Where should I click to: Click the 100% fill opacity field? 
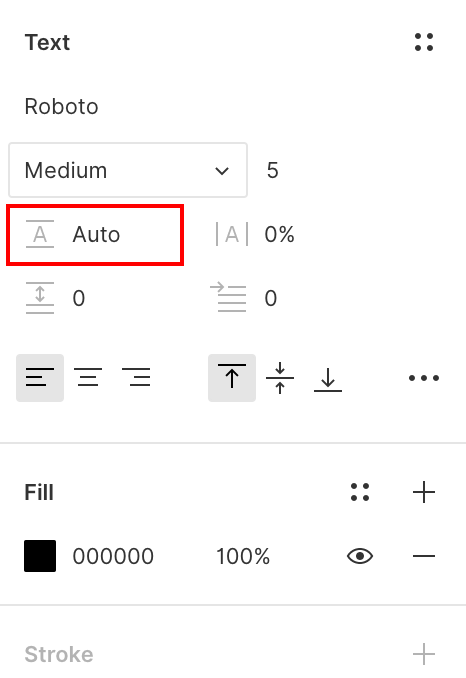(243, 556)
